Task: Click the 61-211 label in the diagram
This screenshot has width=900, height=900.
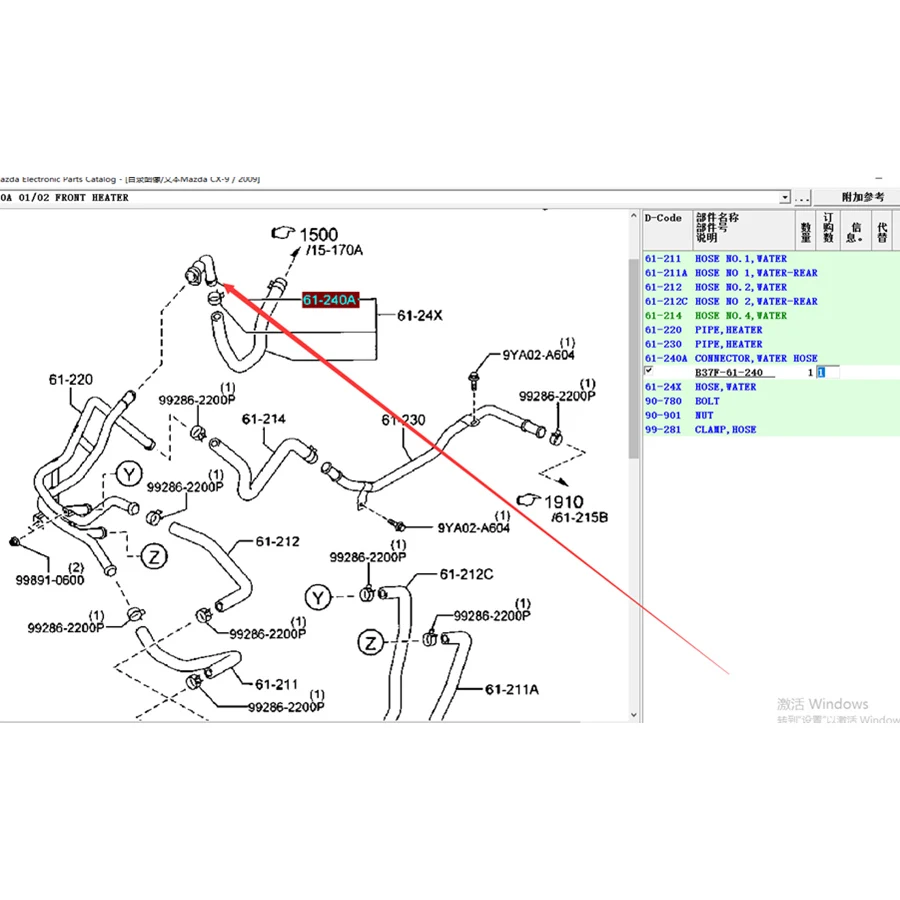Action: point(276,684)
